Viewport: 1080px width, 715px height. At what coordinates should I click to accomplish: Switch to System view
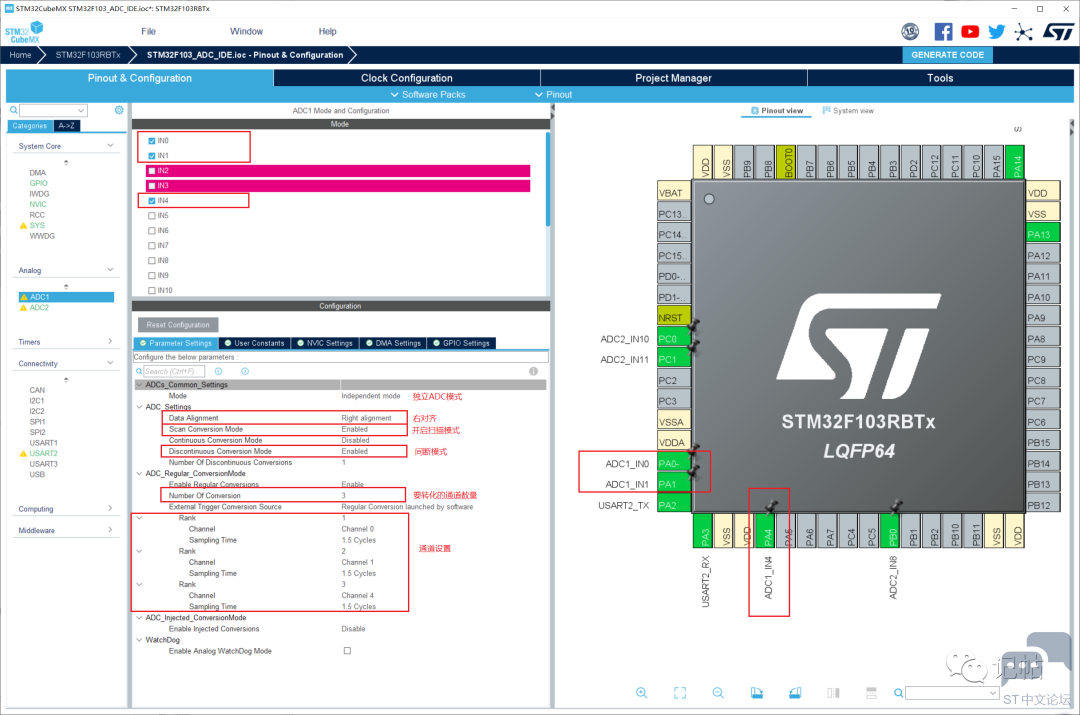[x=848, y=111]
